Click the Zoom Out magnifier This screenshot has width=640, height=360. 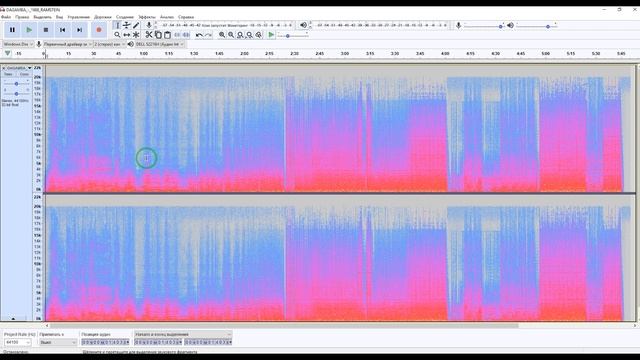231,35
